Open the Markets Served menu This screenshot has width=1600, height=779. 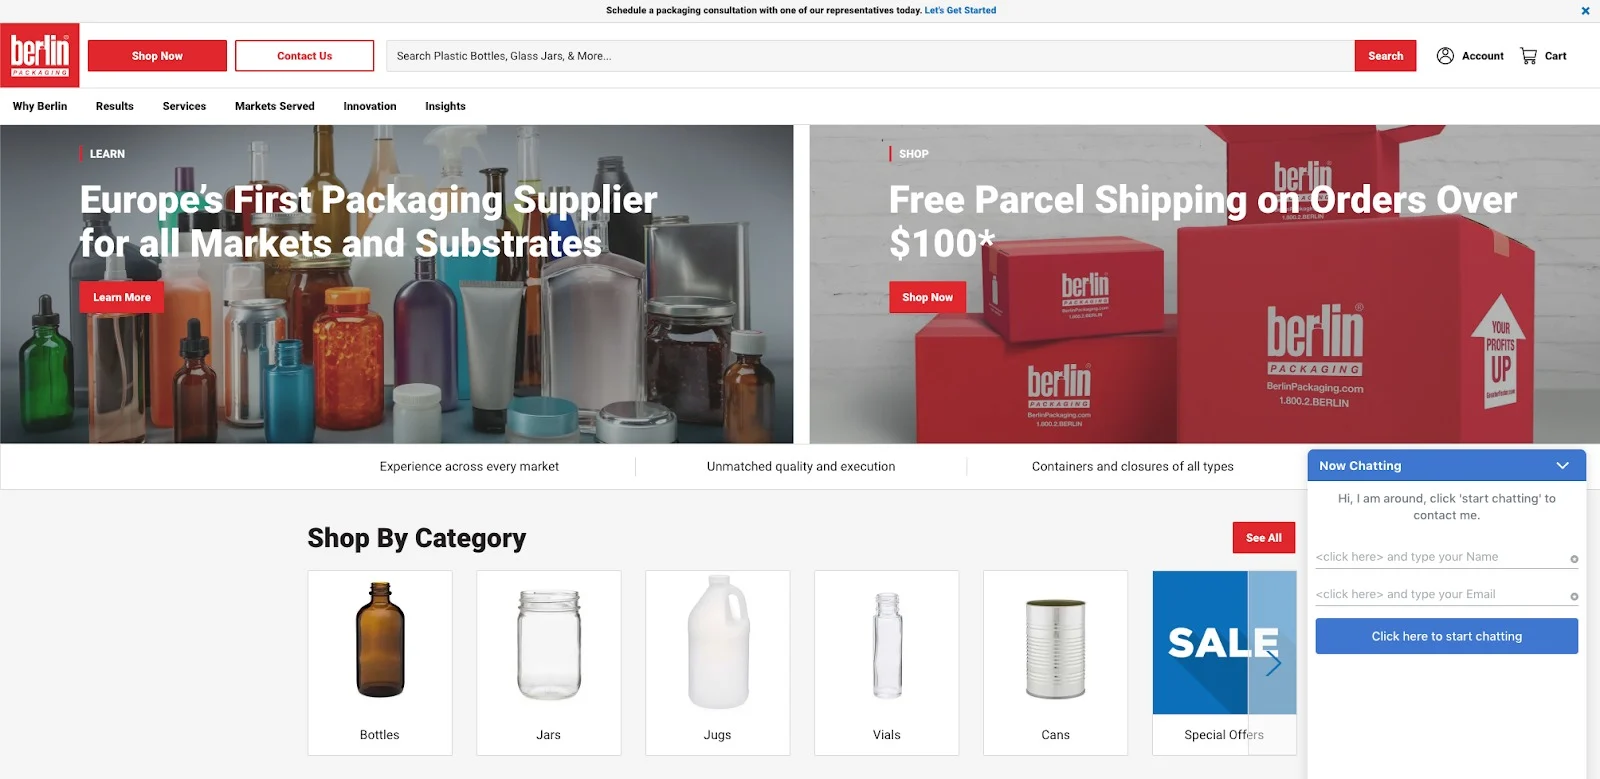(x=275, y=106)
